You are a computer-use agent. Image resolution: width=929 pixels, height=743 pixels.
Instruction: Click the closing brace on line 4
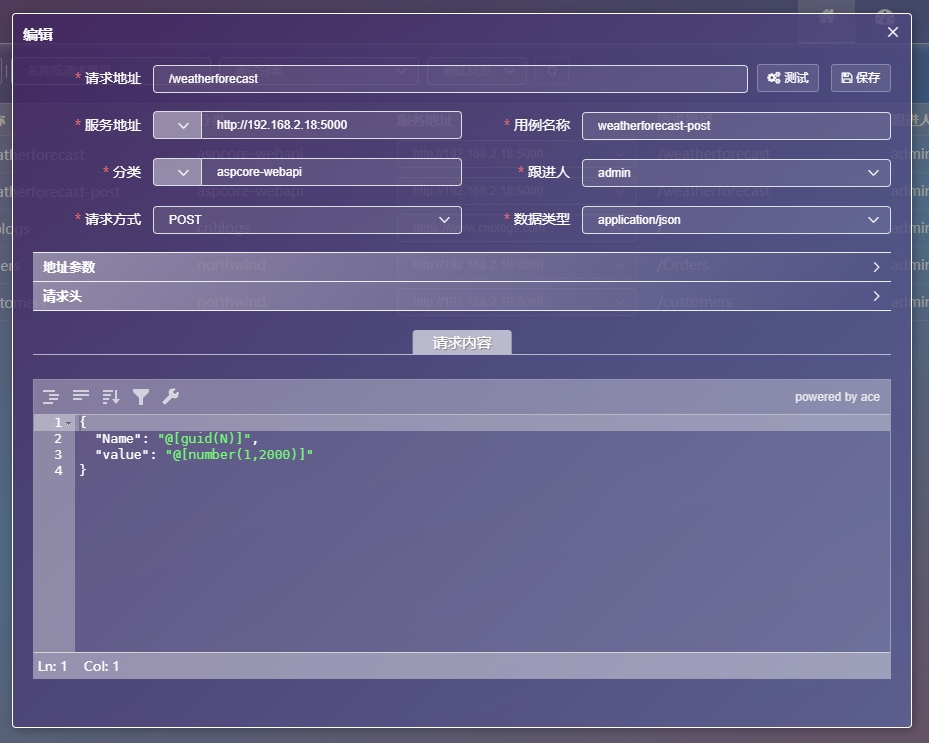click(83, 470)
